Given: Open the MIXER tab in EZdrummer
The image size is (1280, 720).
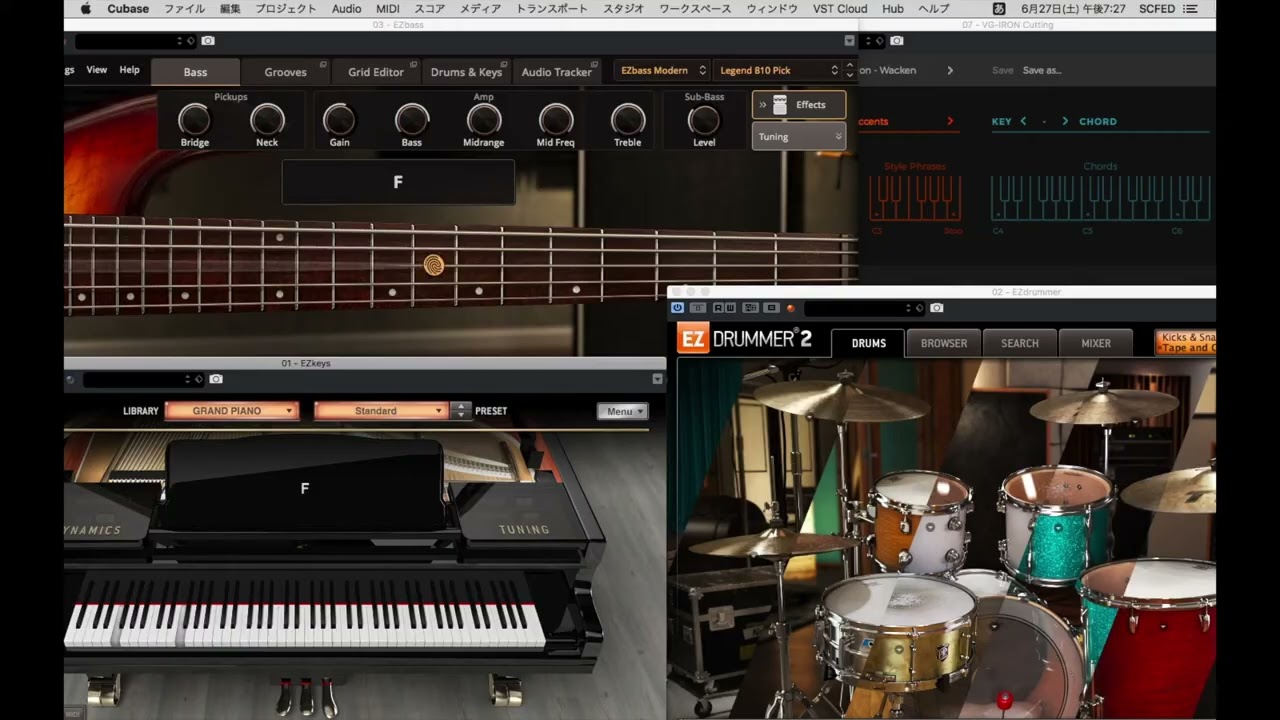Looking at the screenshot, I should click(1096, 343).
